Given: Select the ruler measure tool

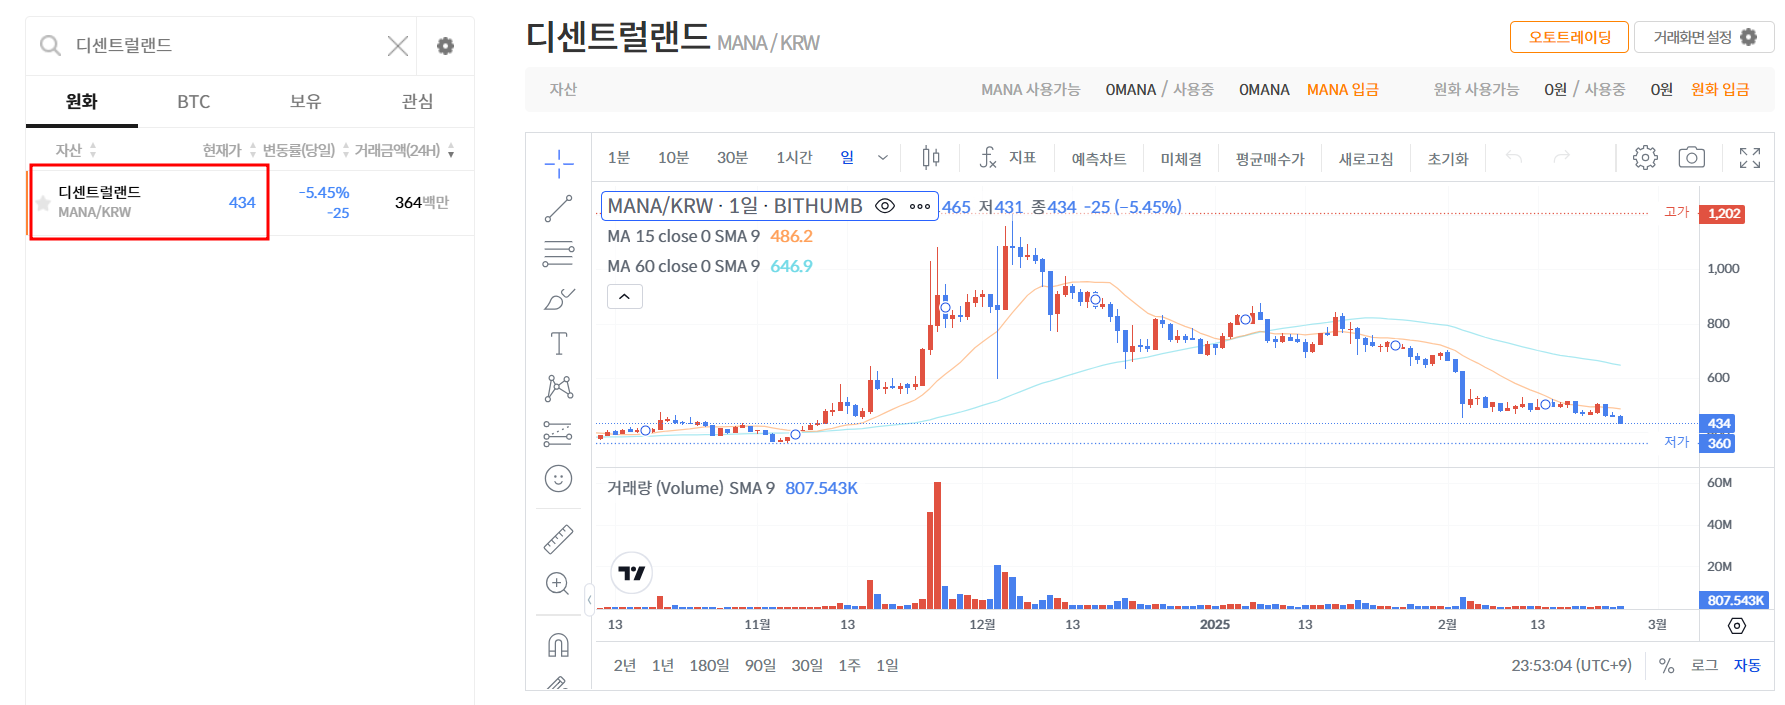Looking at the screenshot, I should tap(558, 539).
